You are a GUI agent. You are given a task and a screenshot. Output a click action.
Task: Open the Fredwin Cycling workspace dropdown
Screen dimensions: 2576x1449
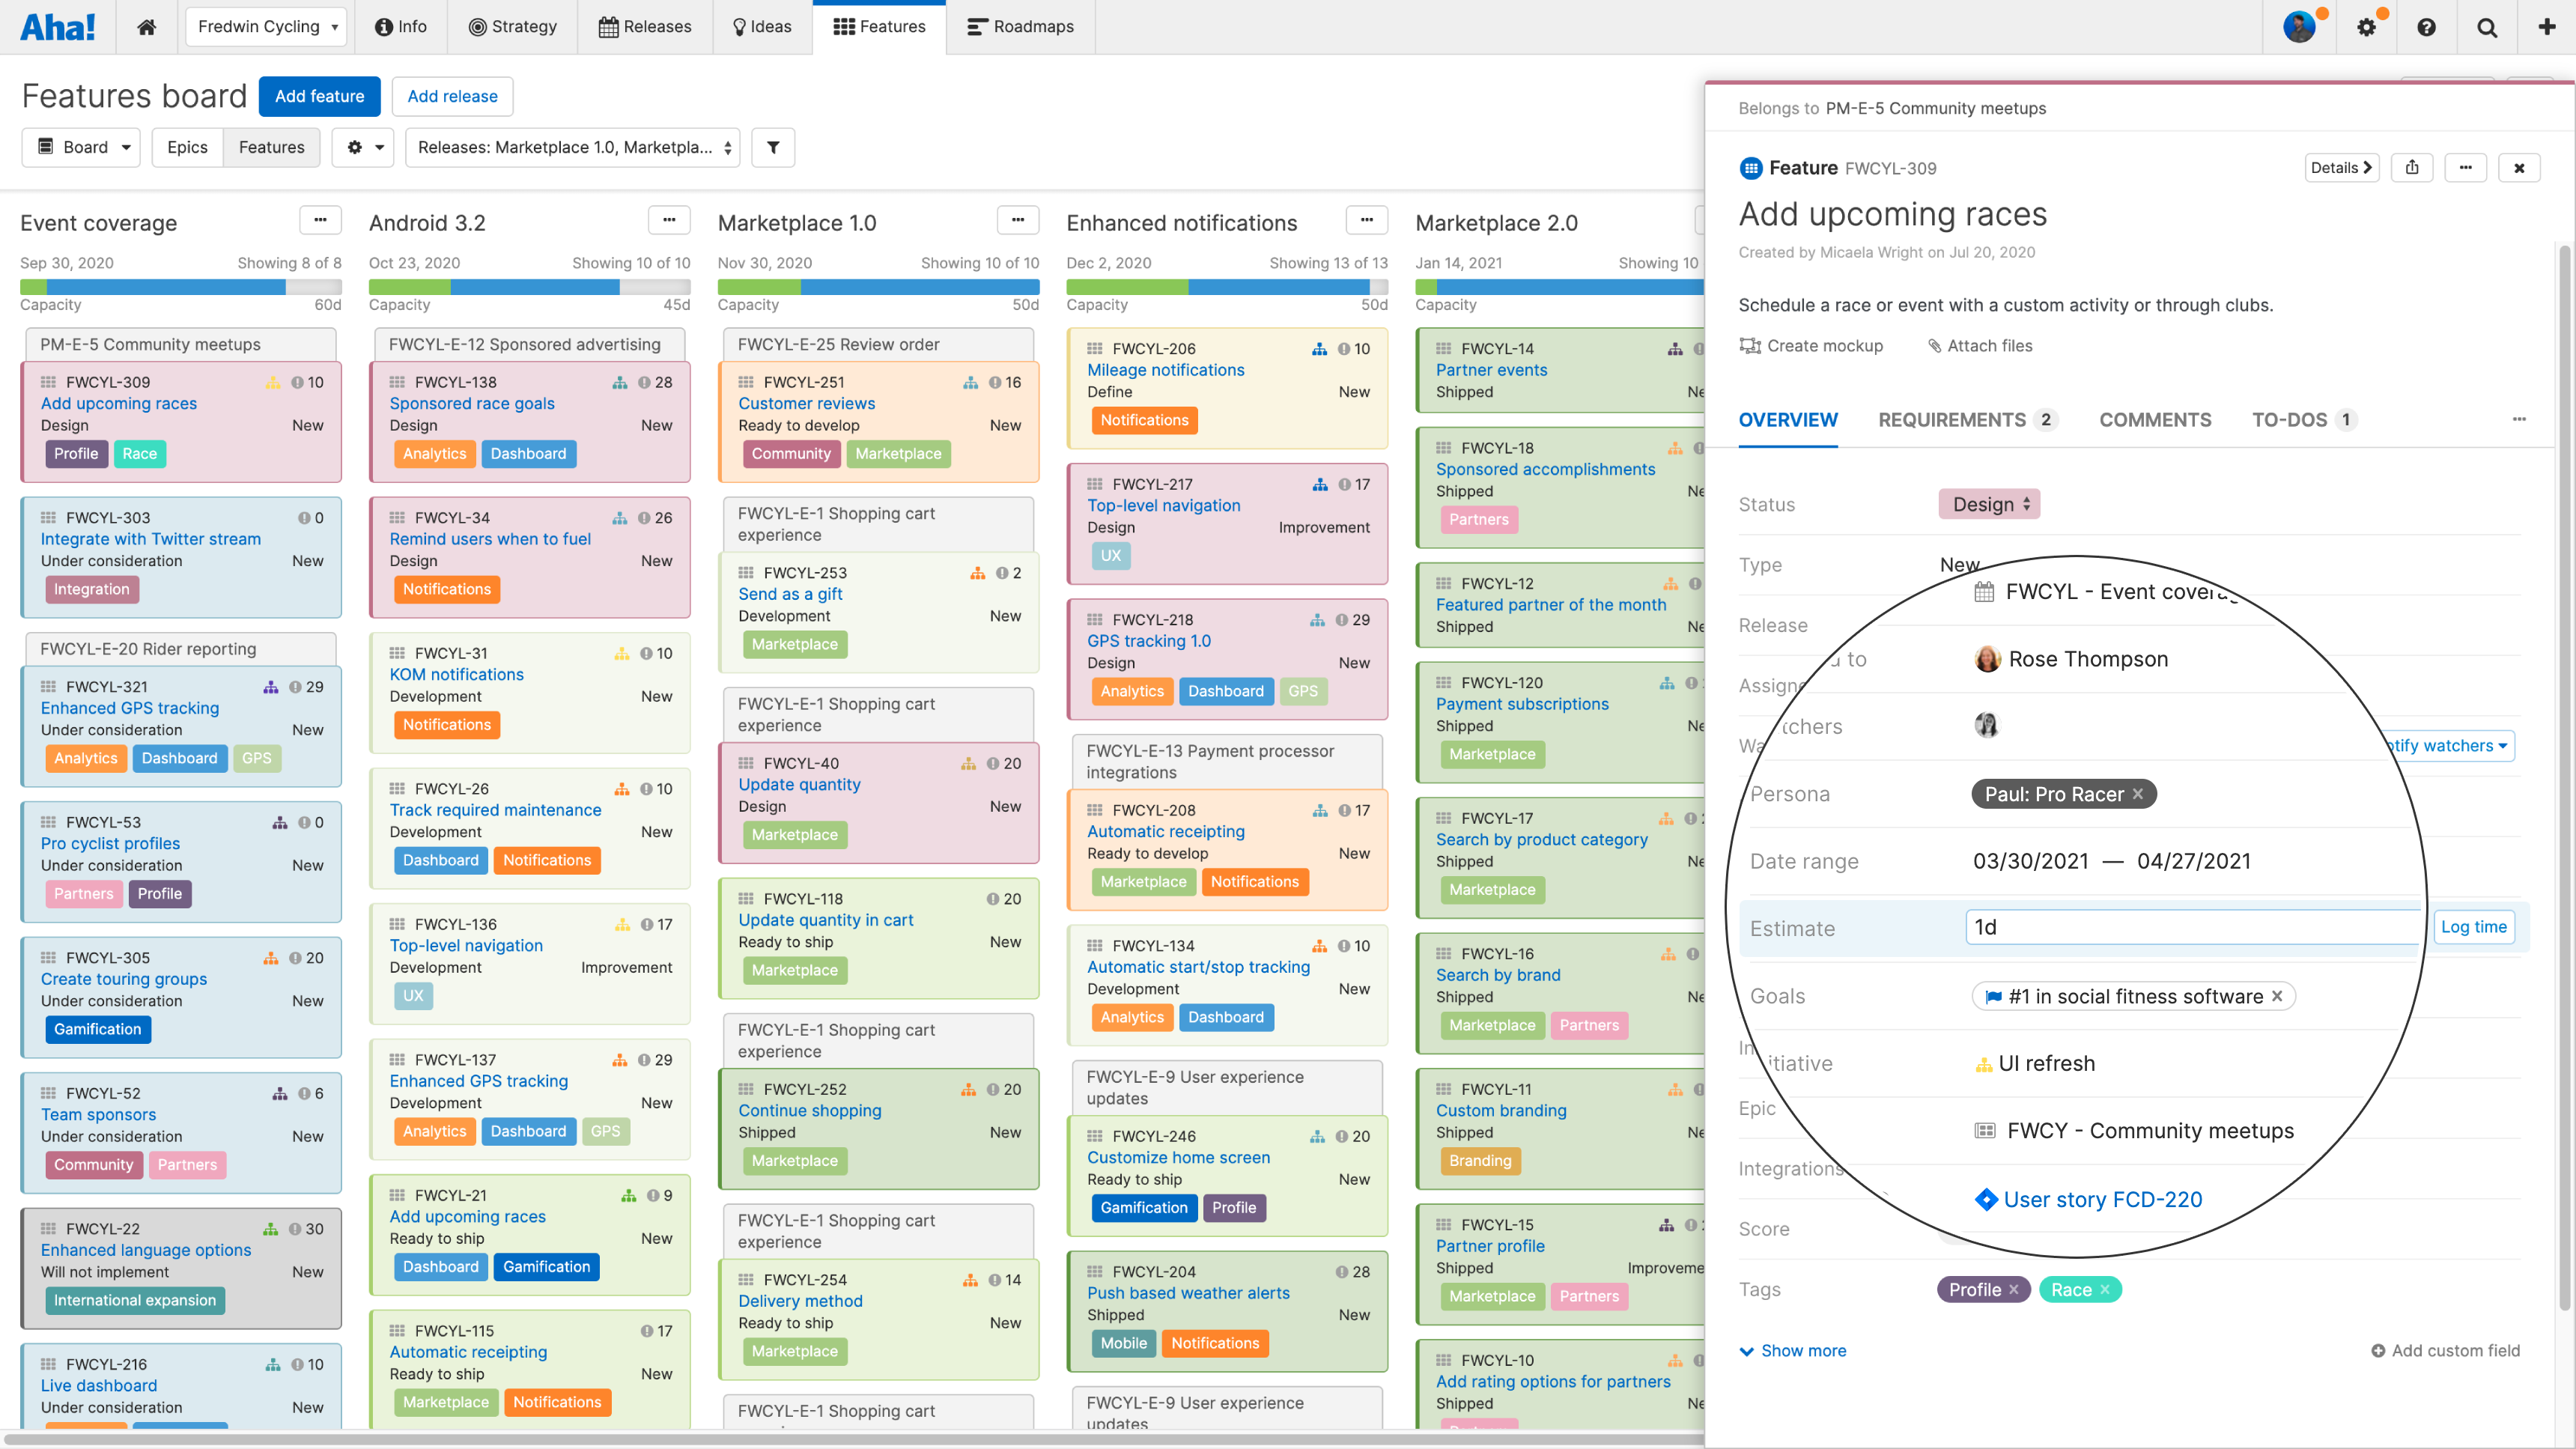point(265,26)
